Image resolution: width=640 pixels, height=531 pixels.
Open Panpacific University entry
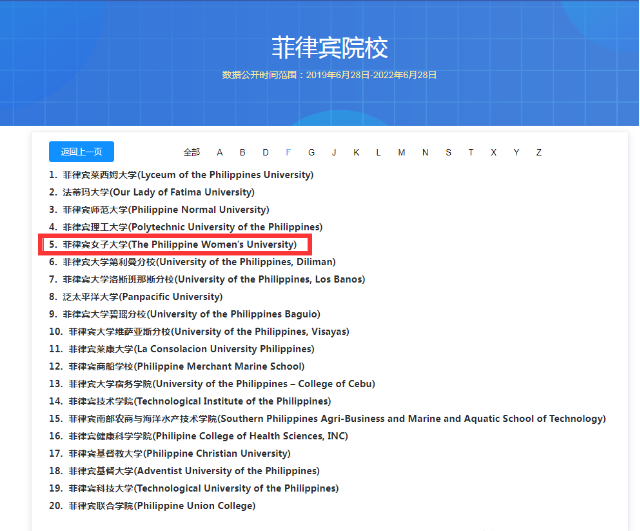pos(141,297)
